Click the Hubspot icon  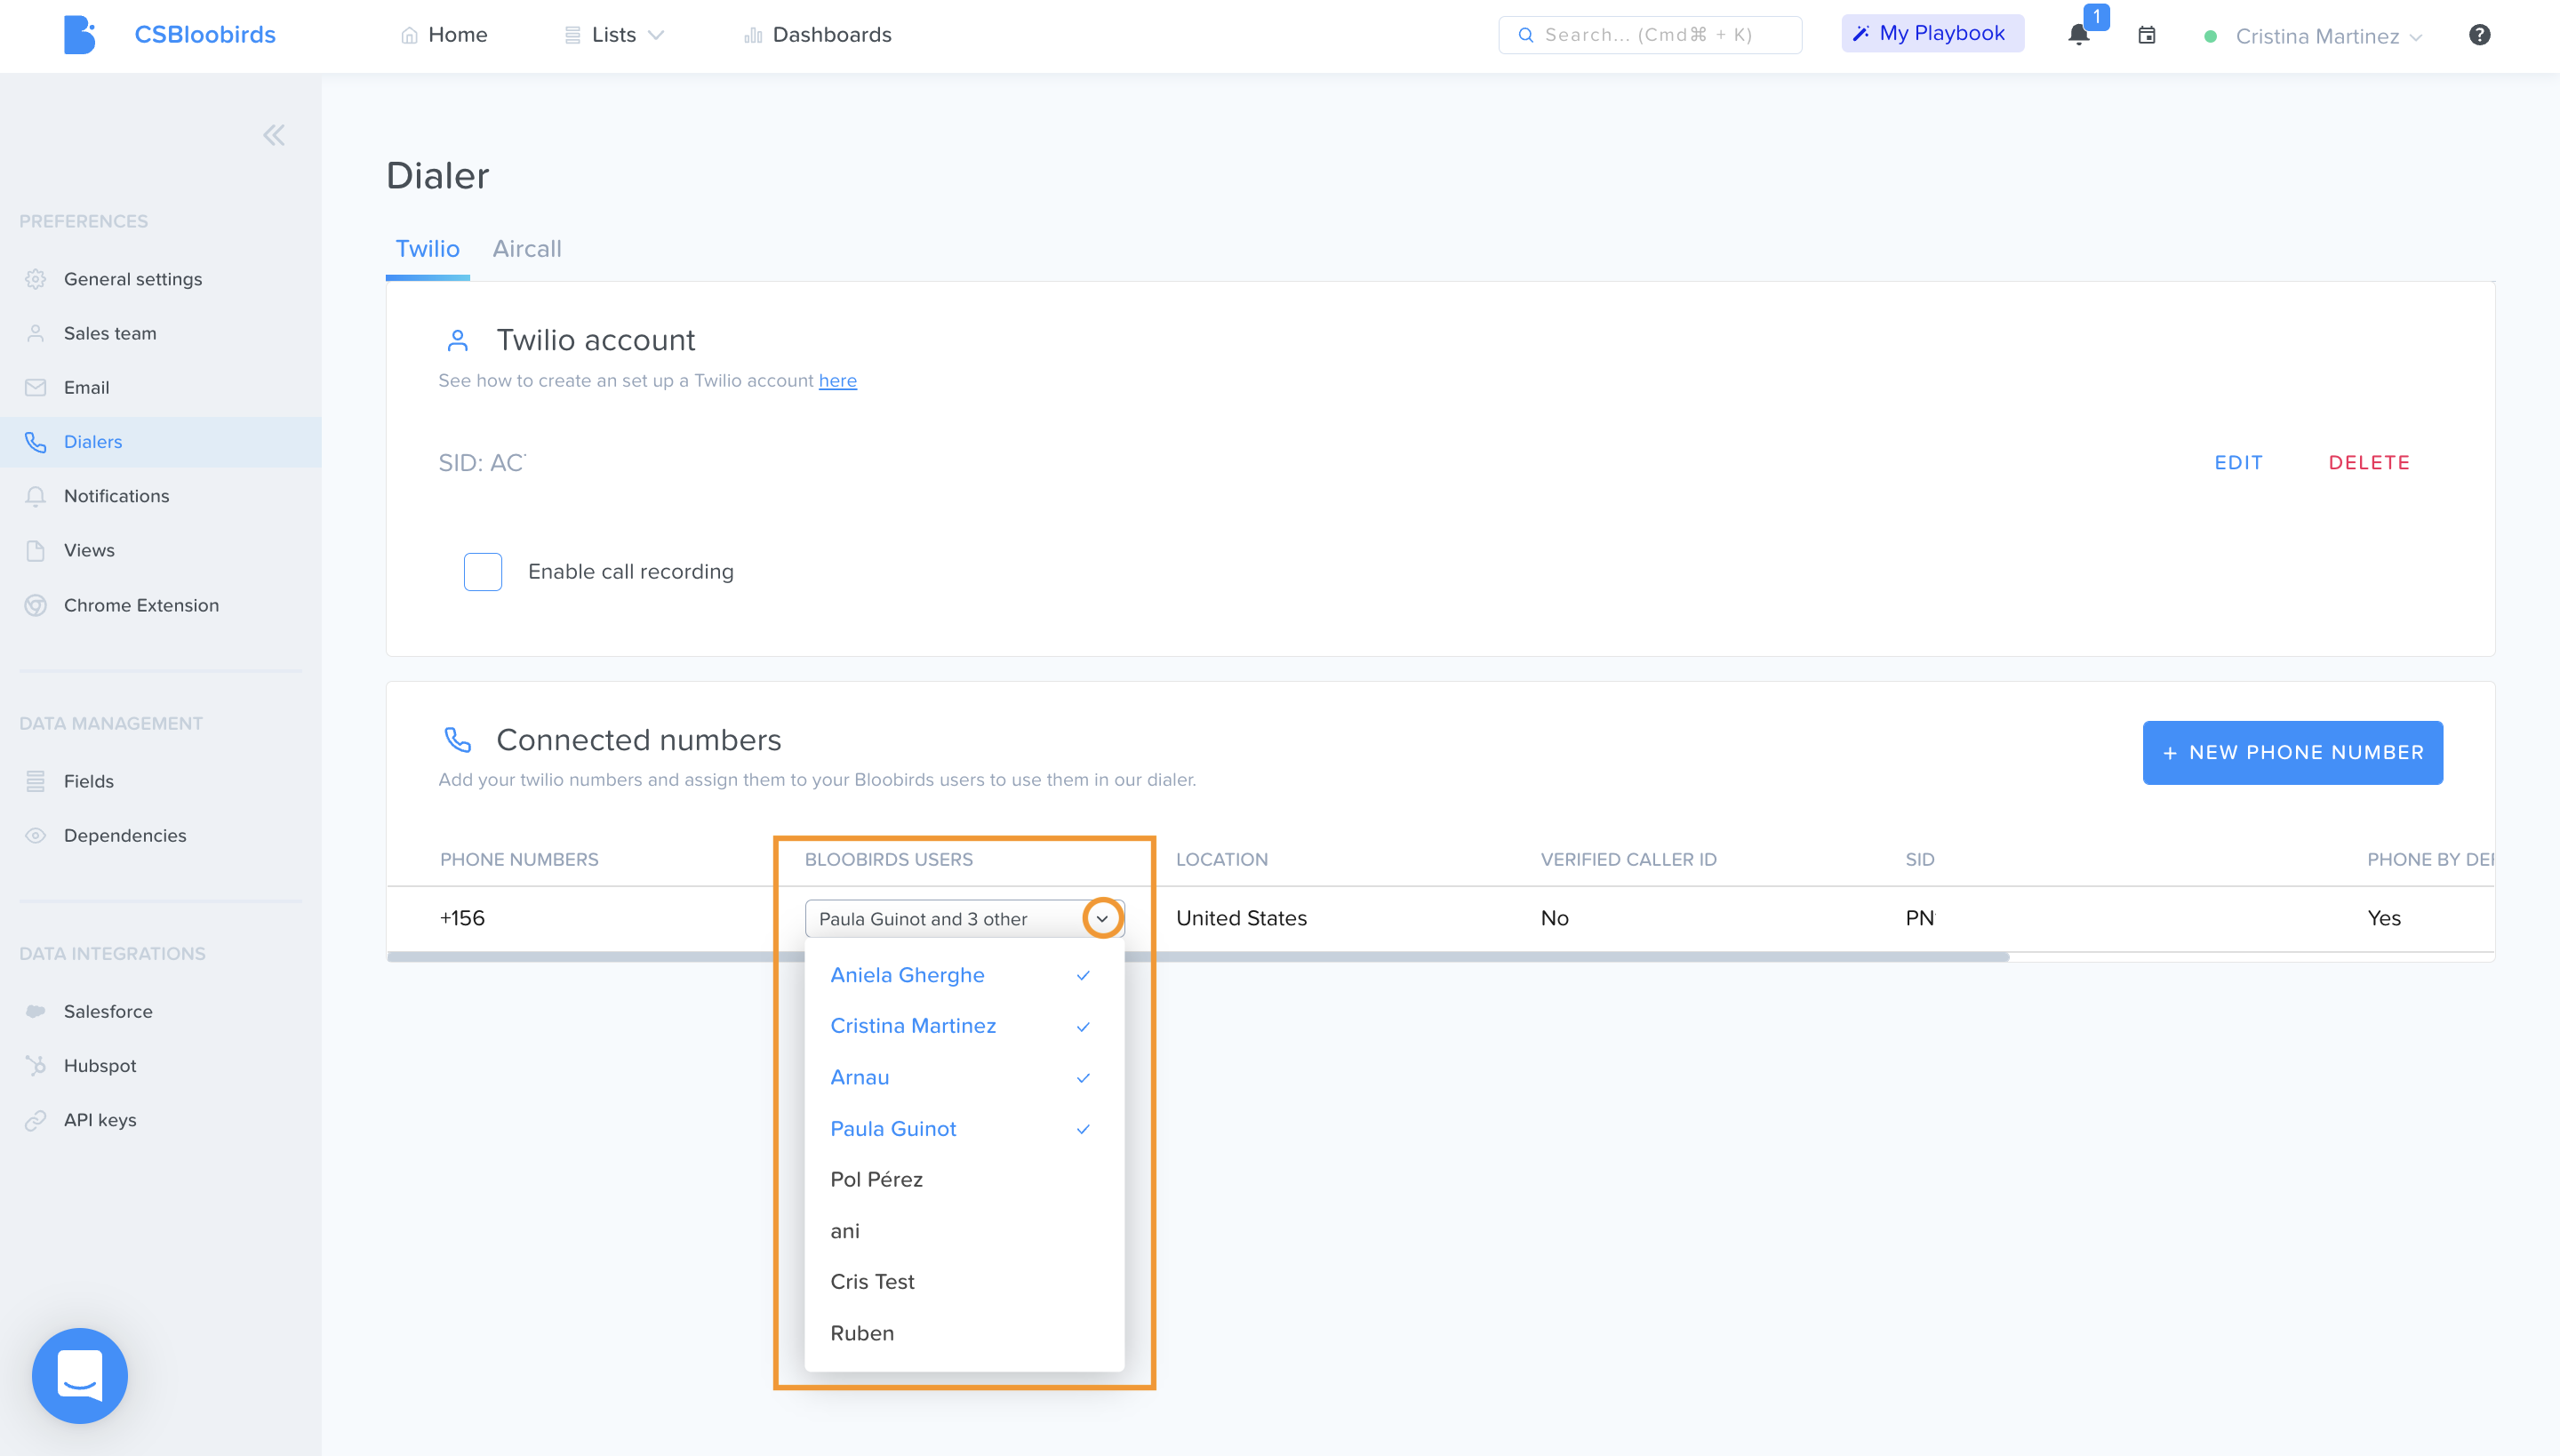(36, 1065)
